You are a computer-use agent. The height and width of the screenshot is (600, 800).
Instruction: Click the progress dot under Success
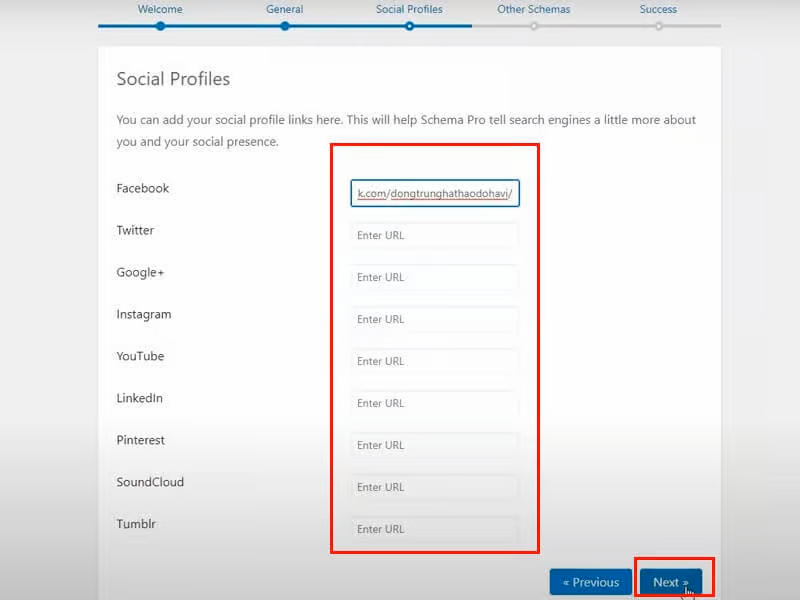[659, 26]
